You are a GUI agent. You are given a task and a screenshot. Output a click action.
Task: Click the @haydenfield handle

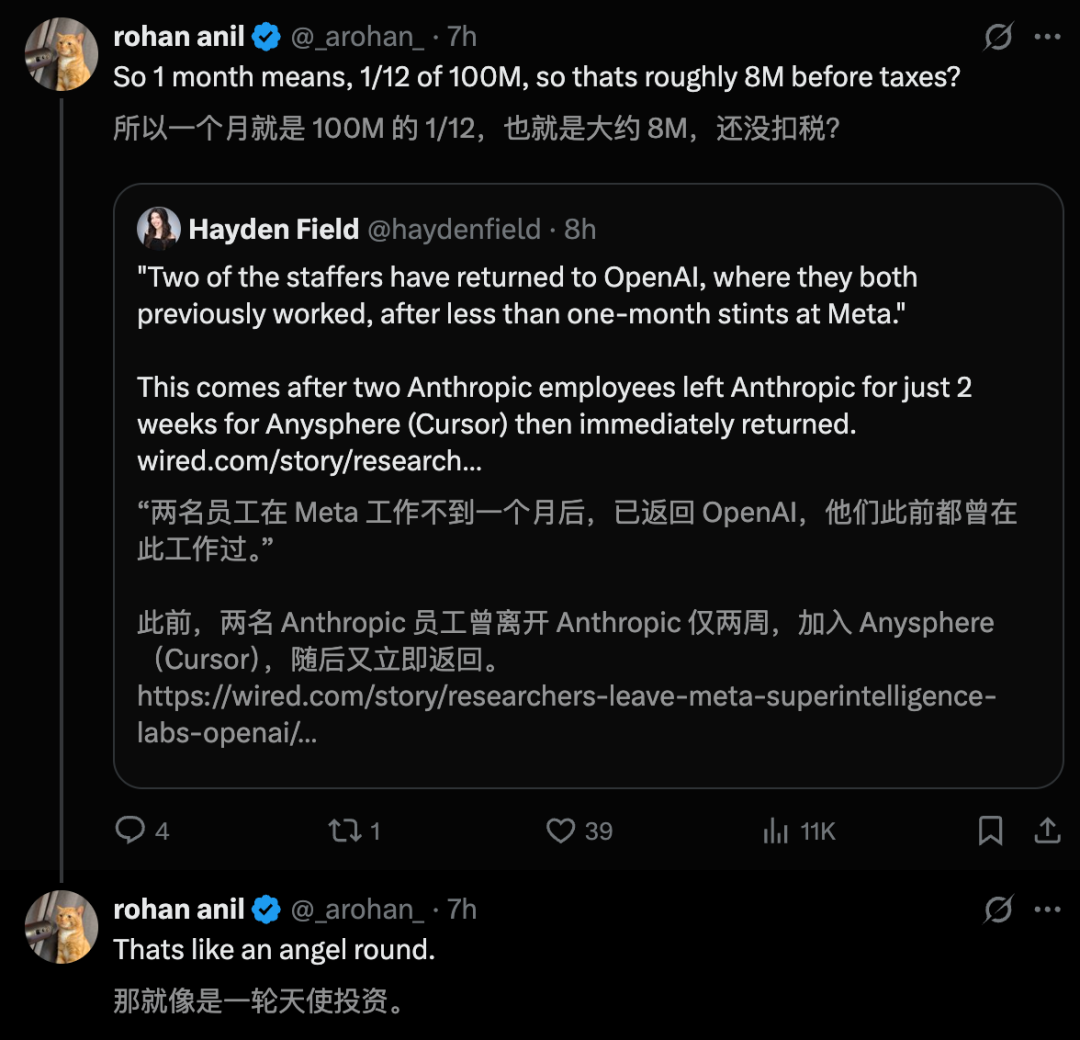[x=454, y=229]
